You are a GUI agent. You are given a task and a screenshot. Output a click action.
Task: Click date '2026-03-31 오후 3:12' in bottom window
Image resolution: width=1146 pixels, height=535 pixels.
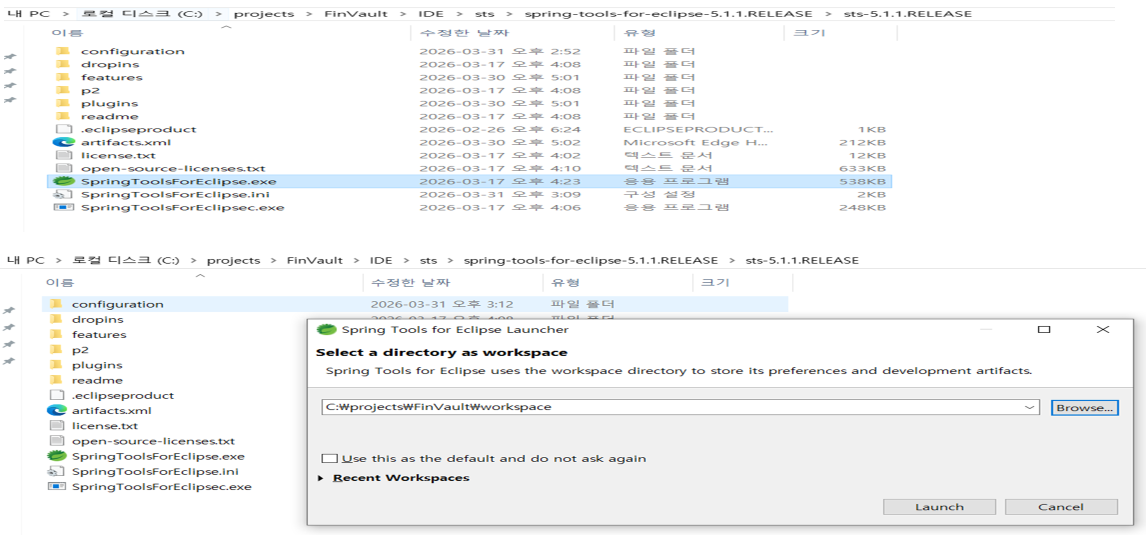pos(440,304)
